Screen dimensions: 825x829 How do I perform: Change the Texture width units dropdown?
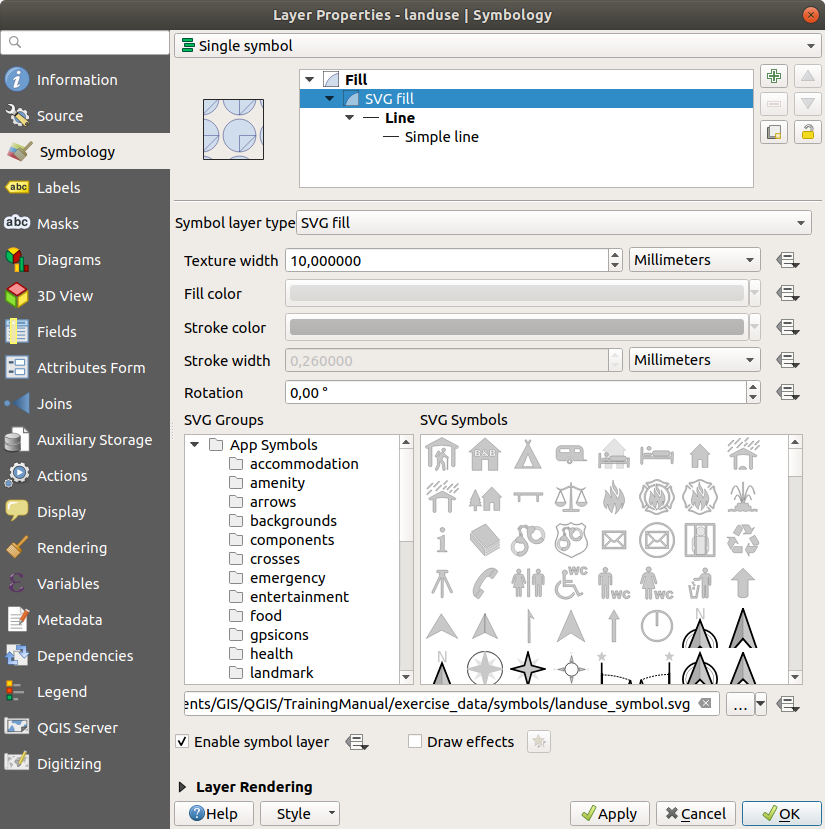click(x=694, y=259)
